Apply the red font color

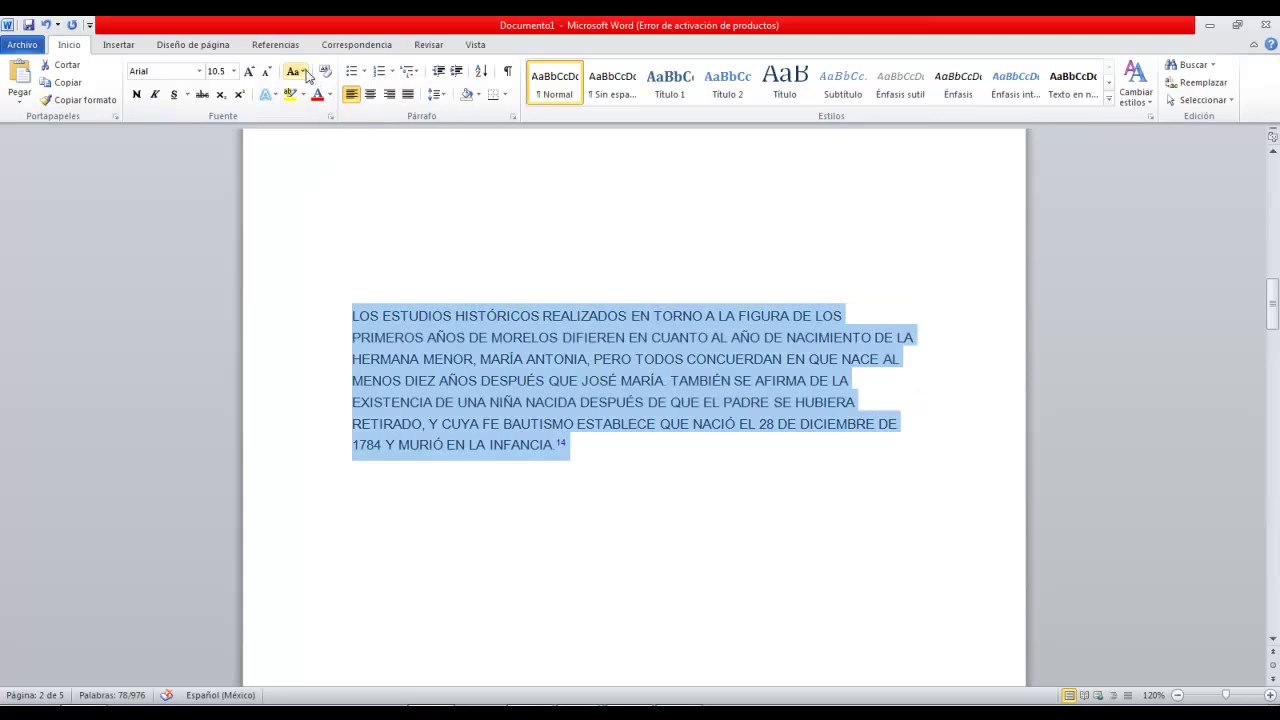[x=317, y=95]
